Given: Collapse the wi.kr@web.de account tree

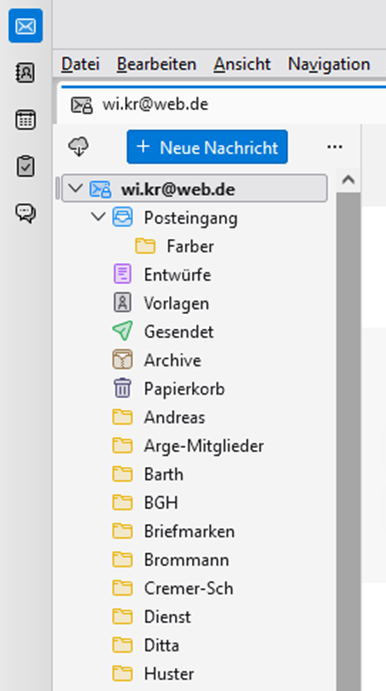Looking at the screenshot, I should [x=76, y=189].
